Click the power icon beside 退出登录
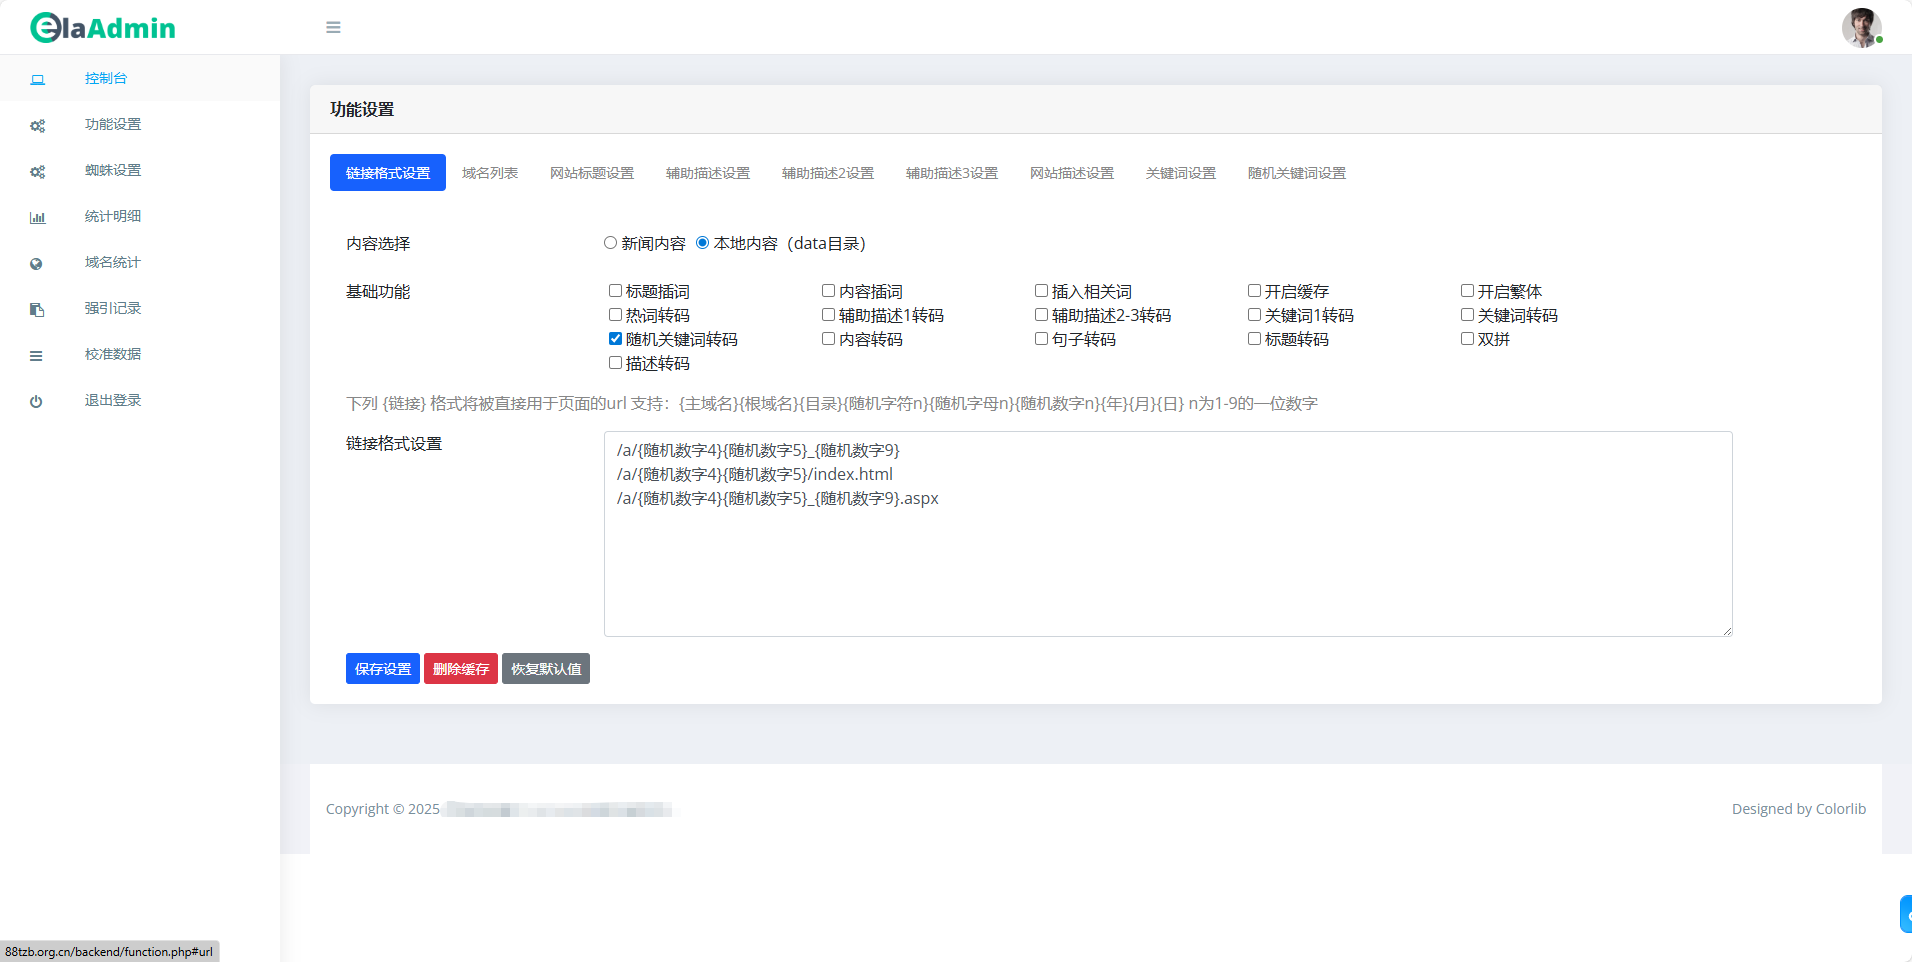This screenshot has width=1912, height=962. click(x=36, y=402)
